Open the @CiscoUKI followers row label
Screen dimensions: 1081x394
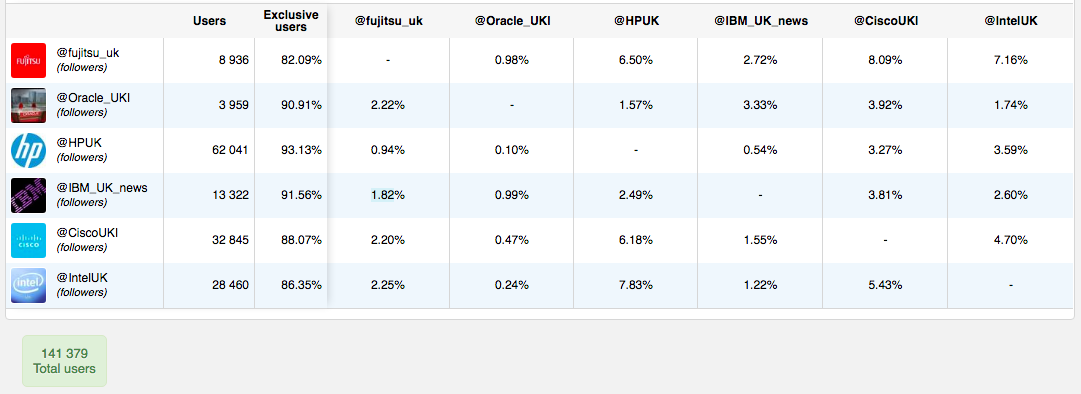87,240
